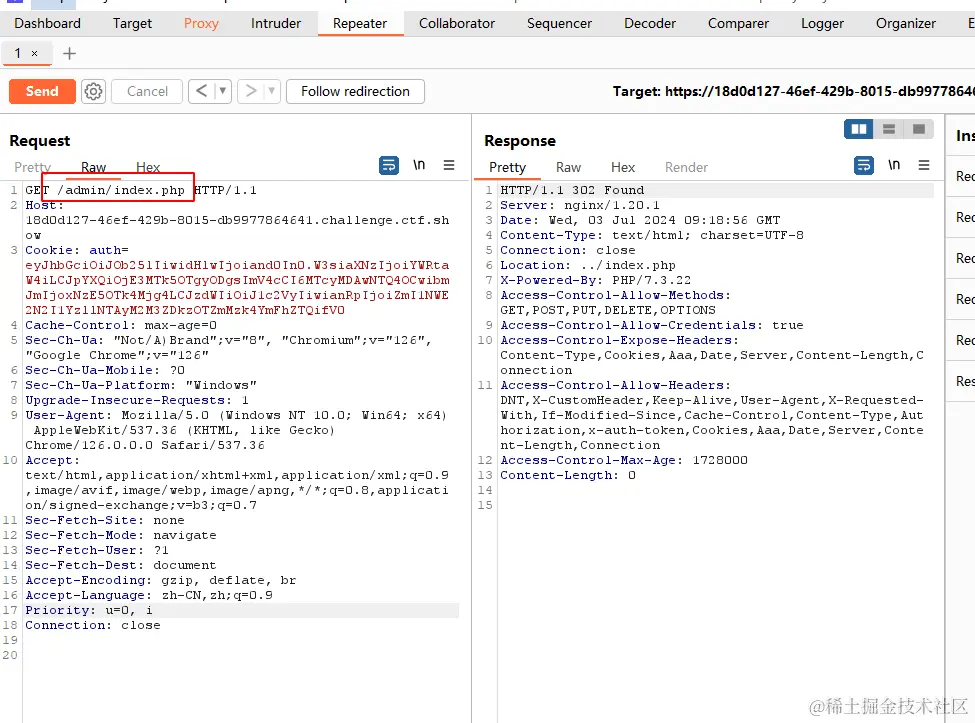Open the Sequencer tab
The image size is (975, 723).
560,24
